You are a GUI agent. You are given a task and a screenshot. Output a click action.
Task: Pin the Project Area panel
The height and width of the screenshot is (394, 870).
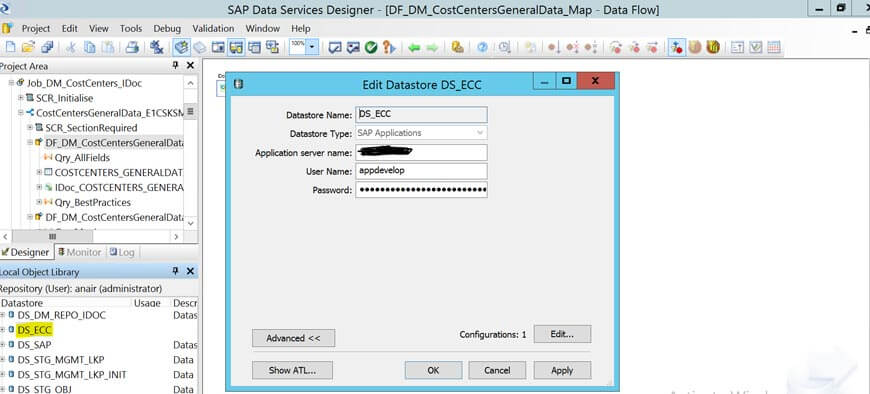click(x=175, y=65)
